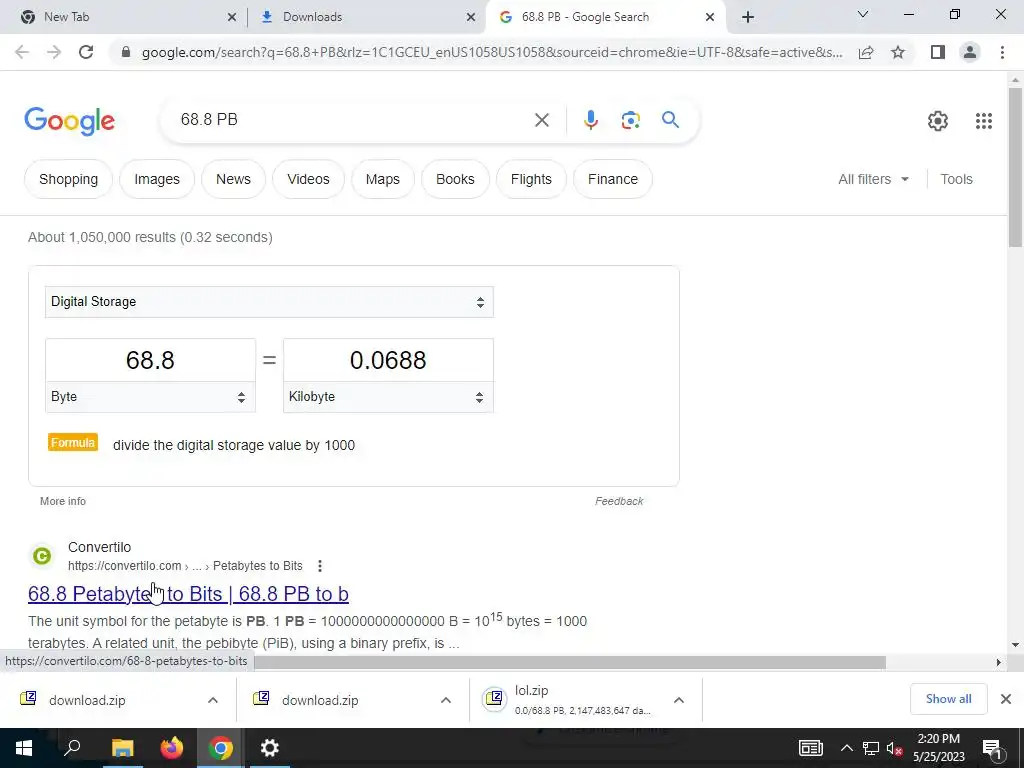Viewport: 1024px width, 768px height.
Task: Filter results by News
Action: (233, 179)
